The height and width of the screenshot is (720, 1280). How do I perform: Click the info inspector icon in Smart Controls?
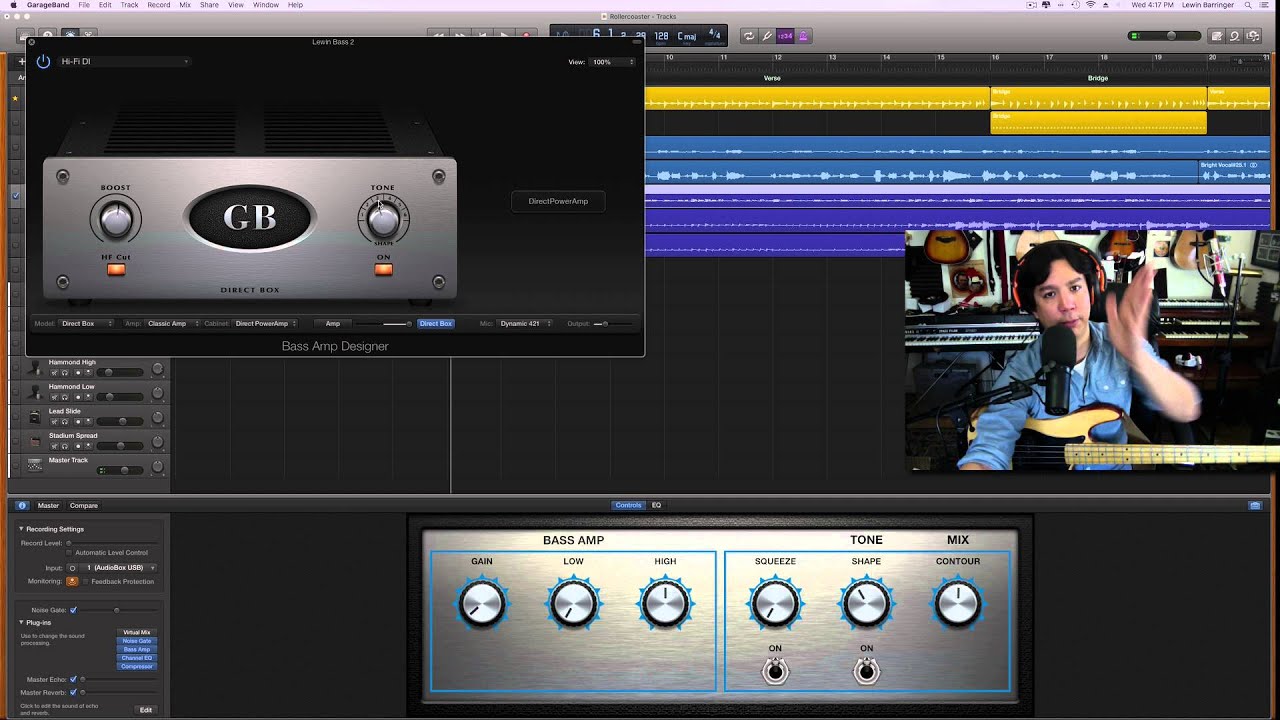23,505
